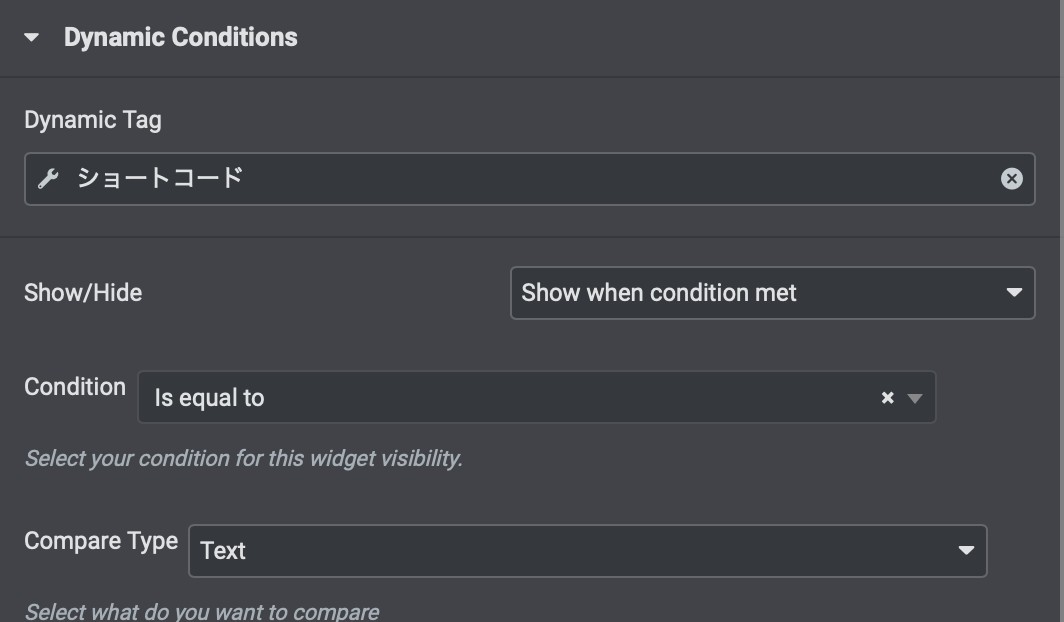
Task: Click empty space inside the Dynamic Tag field
Action: click(x=611, y=179)
